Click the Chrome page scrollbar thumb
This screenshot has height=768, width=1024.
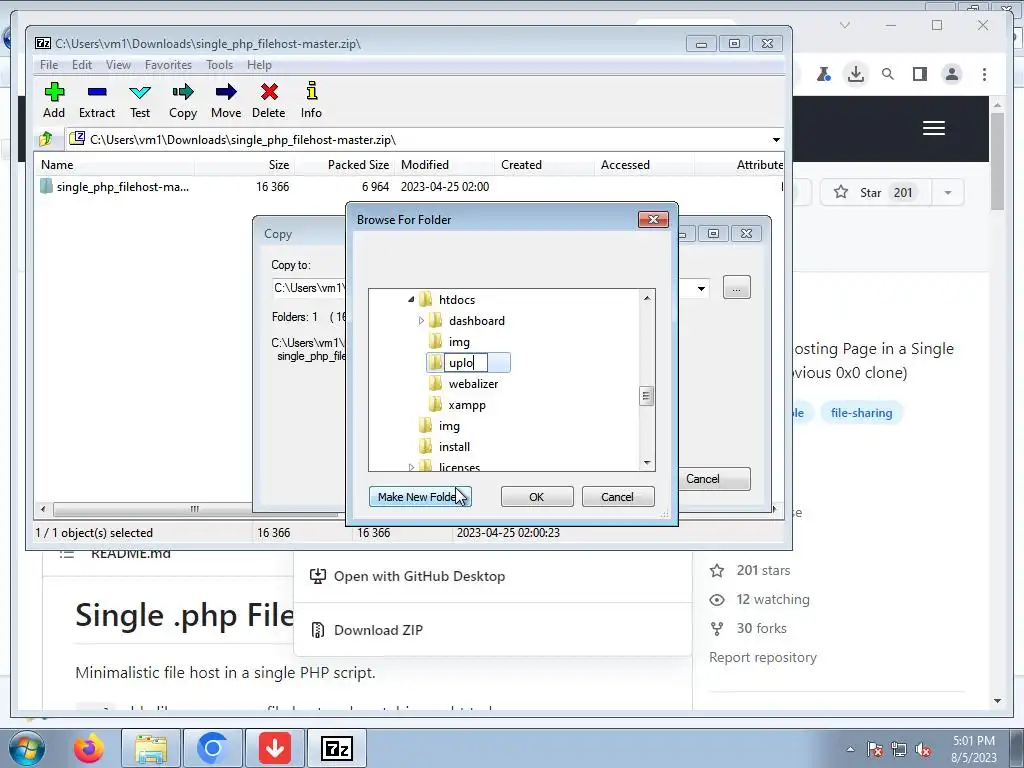tap(997, 161)
